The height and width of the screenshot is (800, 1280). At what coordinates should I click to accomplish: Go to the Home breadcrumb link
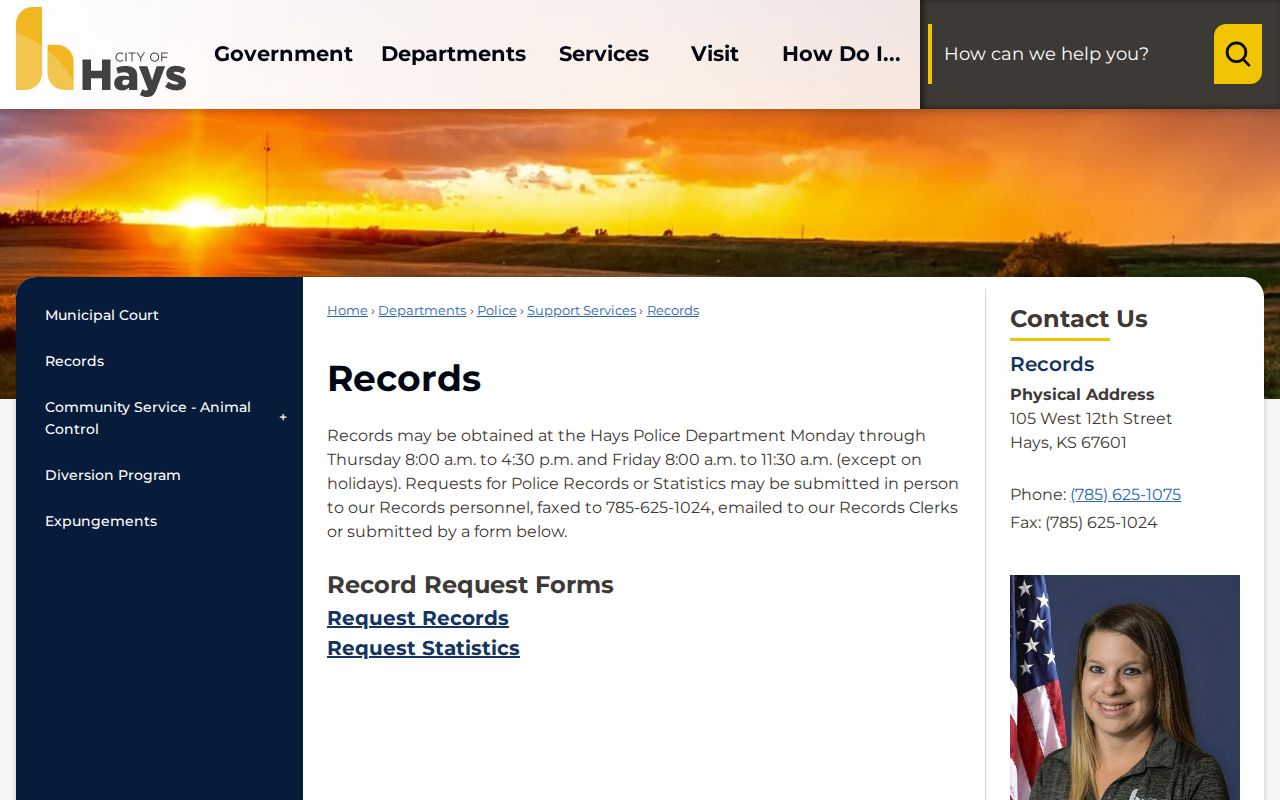pos(347,311)
